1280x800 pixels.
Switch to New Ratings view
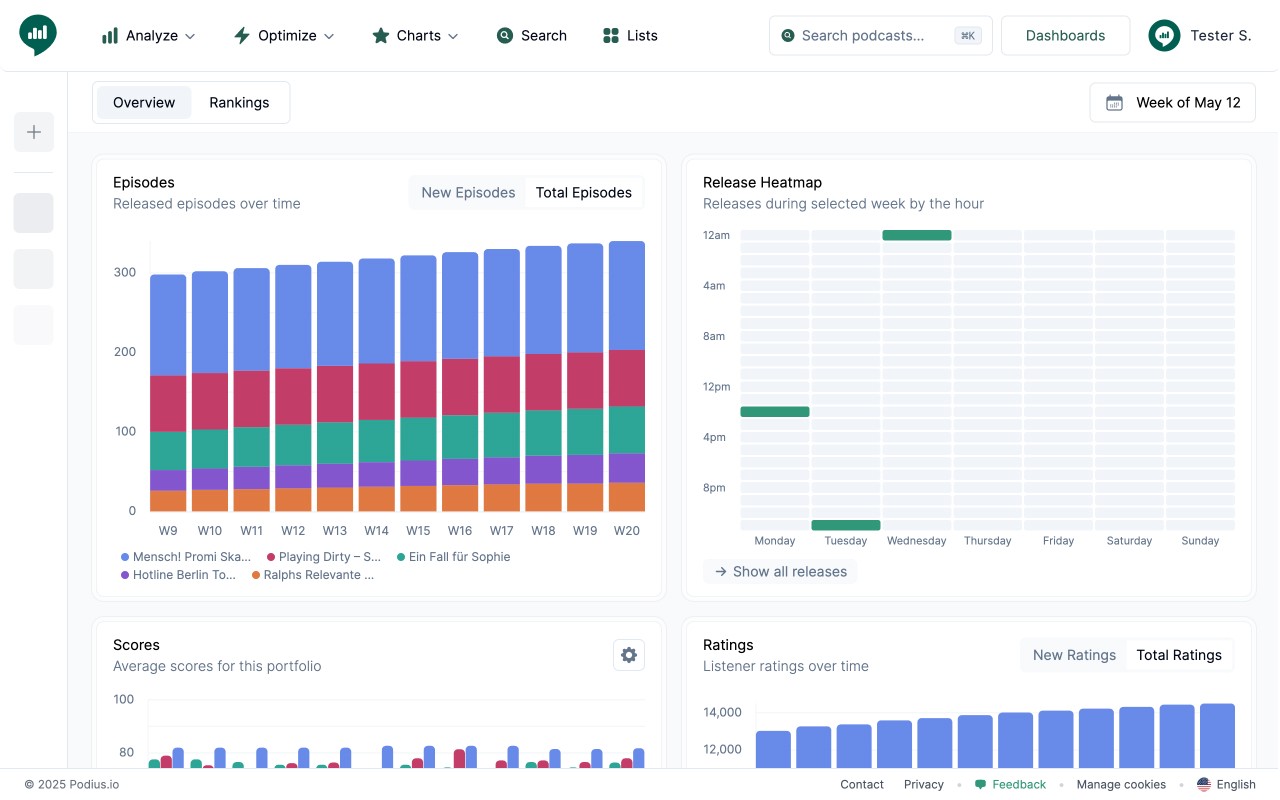(1074, 655)
